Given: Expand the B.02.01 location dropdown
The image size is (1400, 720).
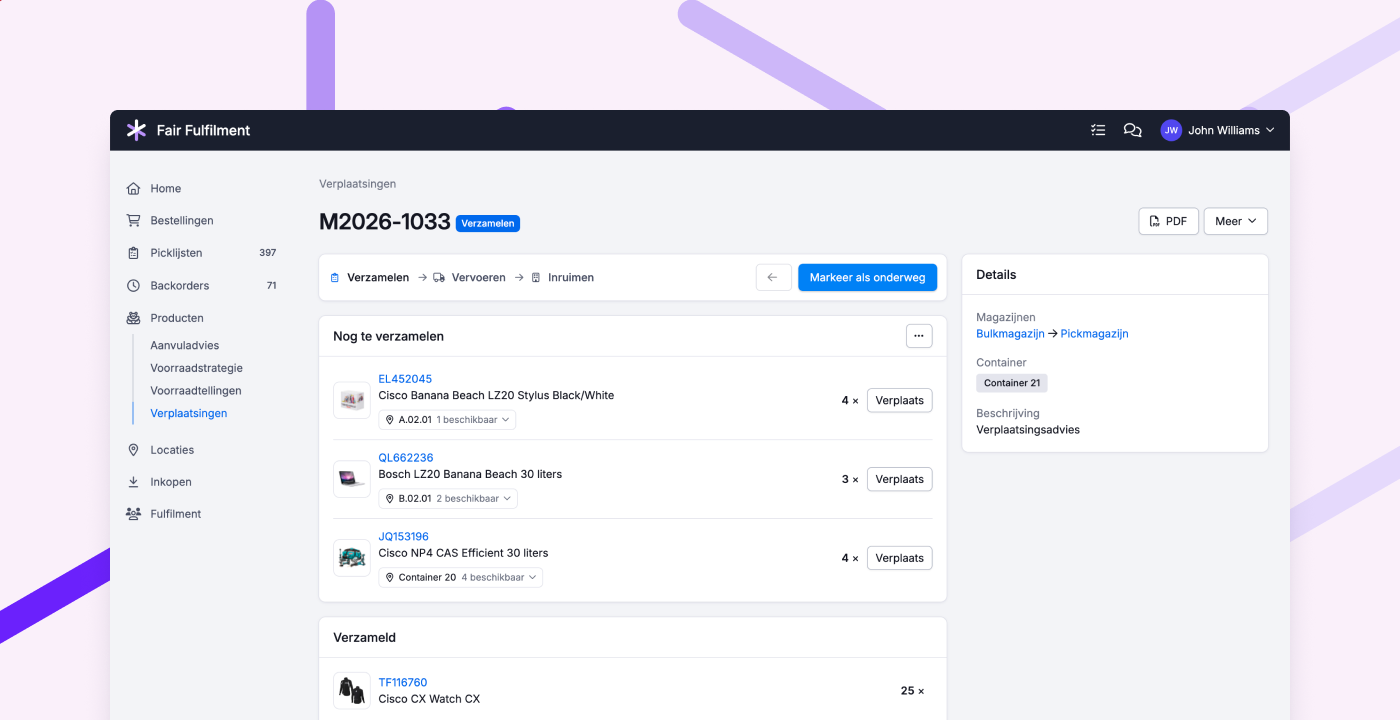Looking at the screenshot, I should 448,498.
